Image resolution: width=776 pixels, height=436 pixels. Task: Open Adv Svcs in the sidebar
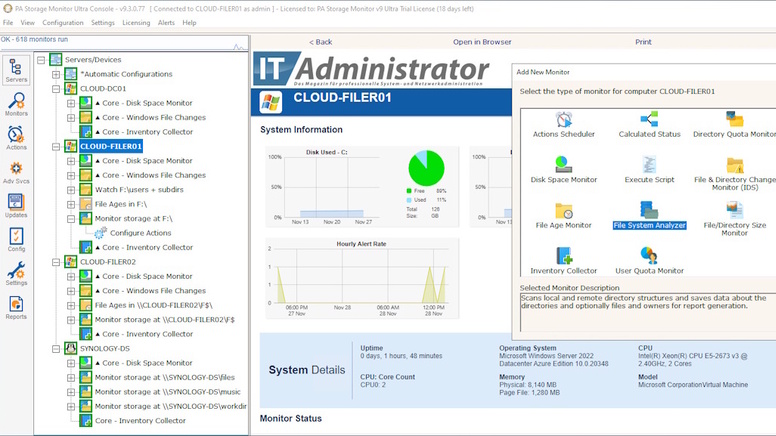coord(16,172)
